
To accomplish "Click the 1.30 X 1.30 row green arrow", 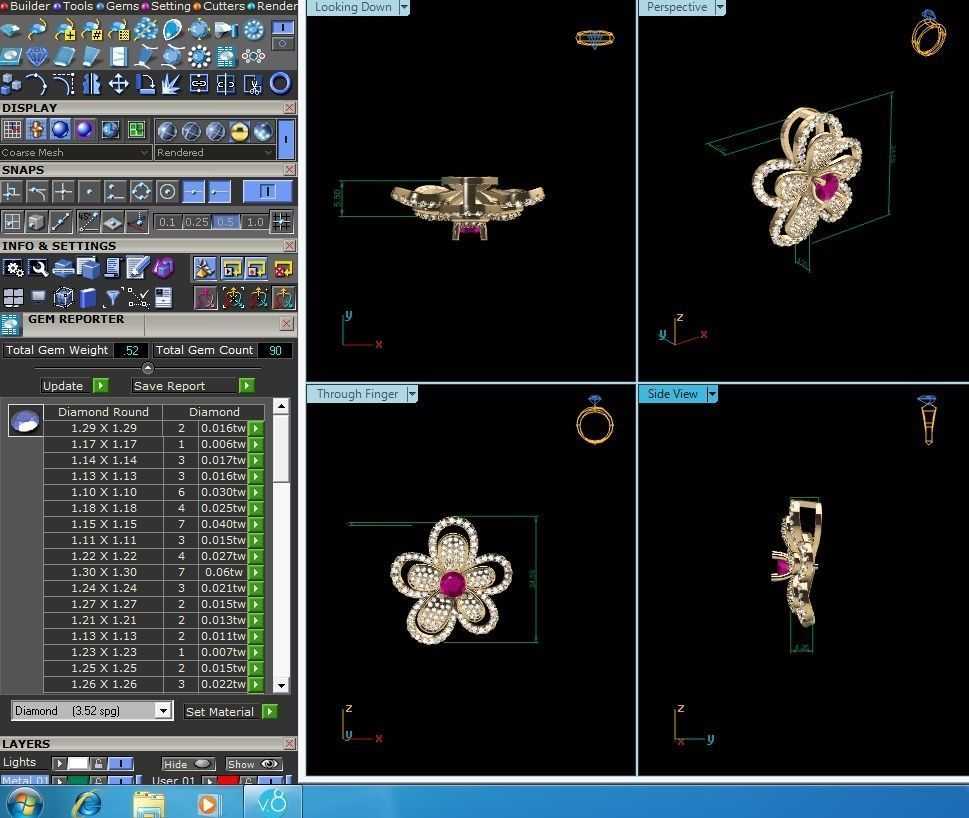I will [x=256, y=573].
